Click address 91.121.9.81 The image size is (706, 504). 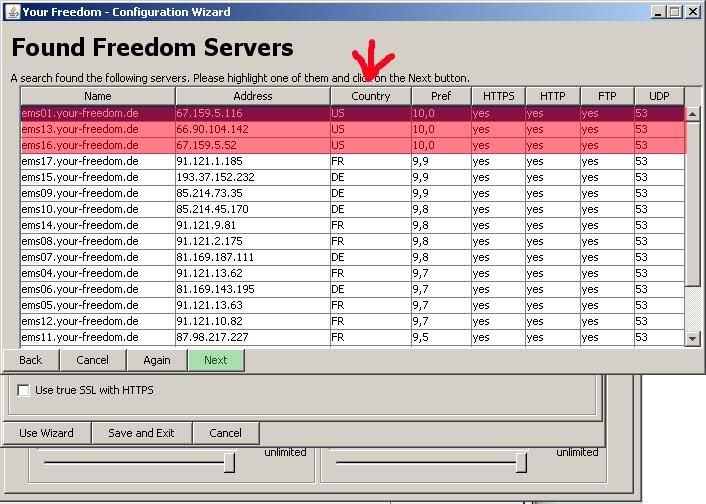(206, 225)
